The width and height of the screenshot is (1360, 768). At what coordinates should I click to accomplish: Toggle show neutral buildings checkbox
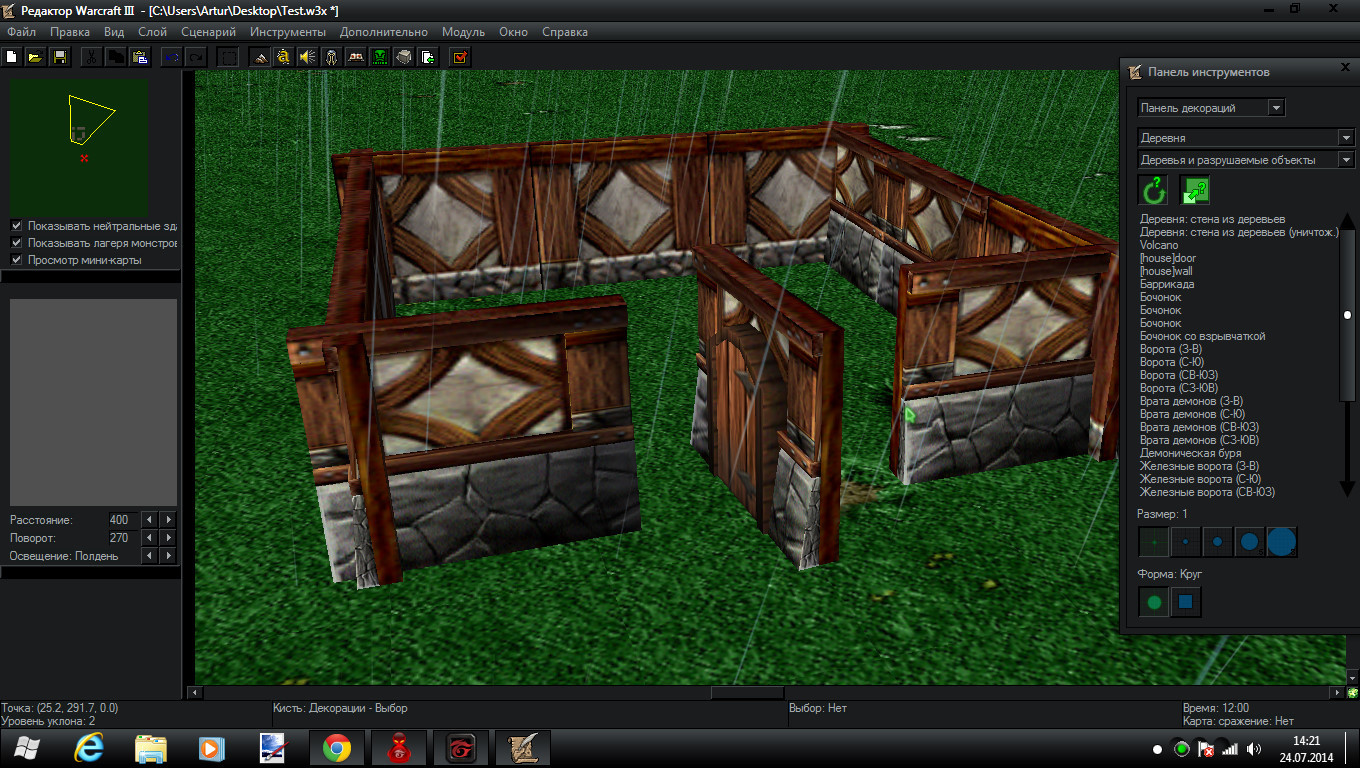[x=16, y=226]
